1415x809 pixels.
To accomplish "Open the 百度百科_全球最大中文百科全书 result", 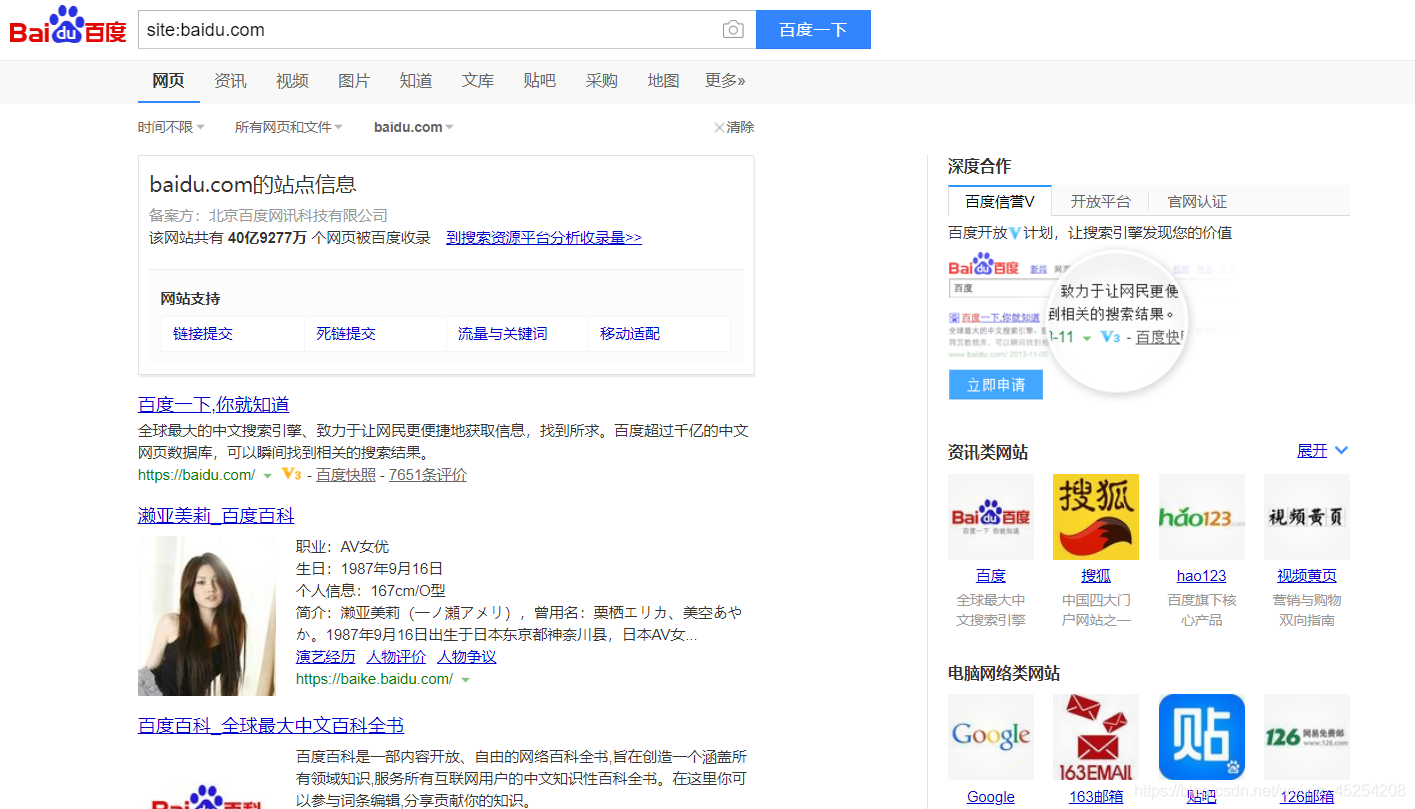I will coord(271,726).
